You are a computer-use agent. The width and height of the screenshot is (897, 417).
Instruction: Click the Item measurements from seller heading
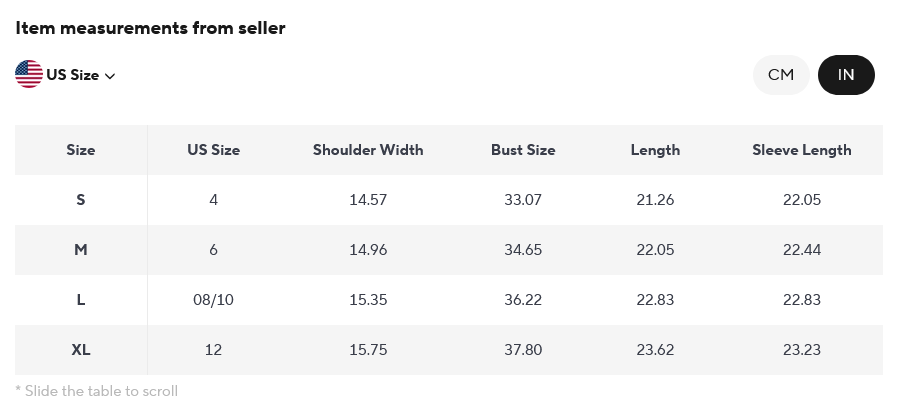[150, 28]
